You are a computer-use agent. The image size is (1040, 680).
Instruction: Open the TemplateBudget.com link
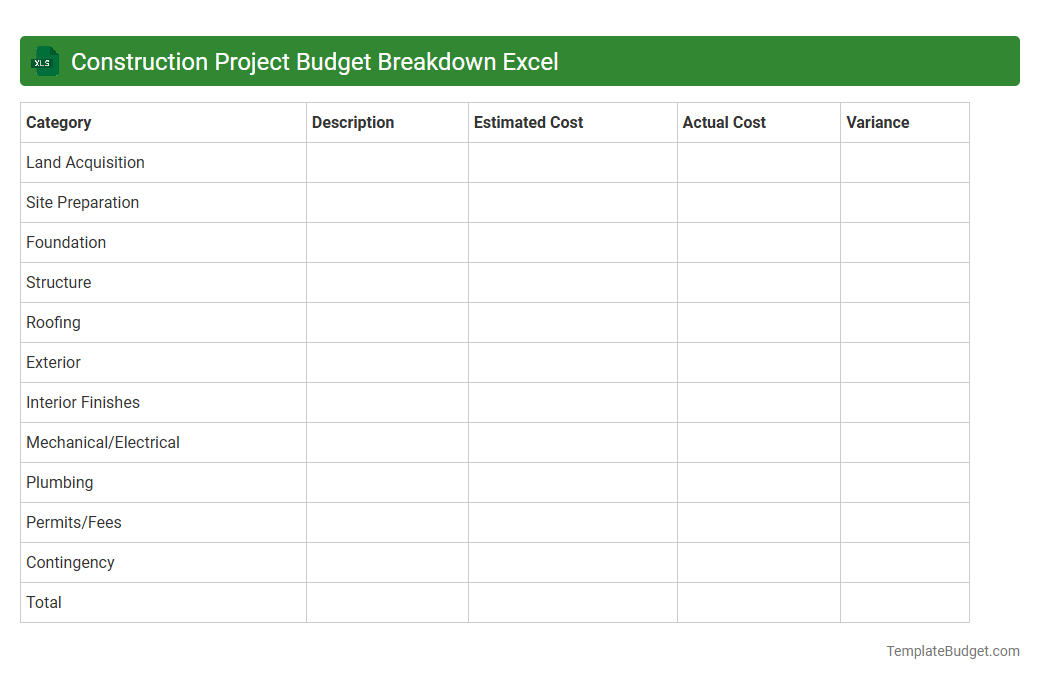tap(952, 651)
